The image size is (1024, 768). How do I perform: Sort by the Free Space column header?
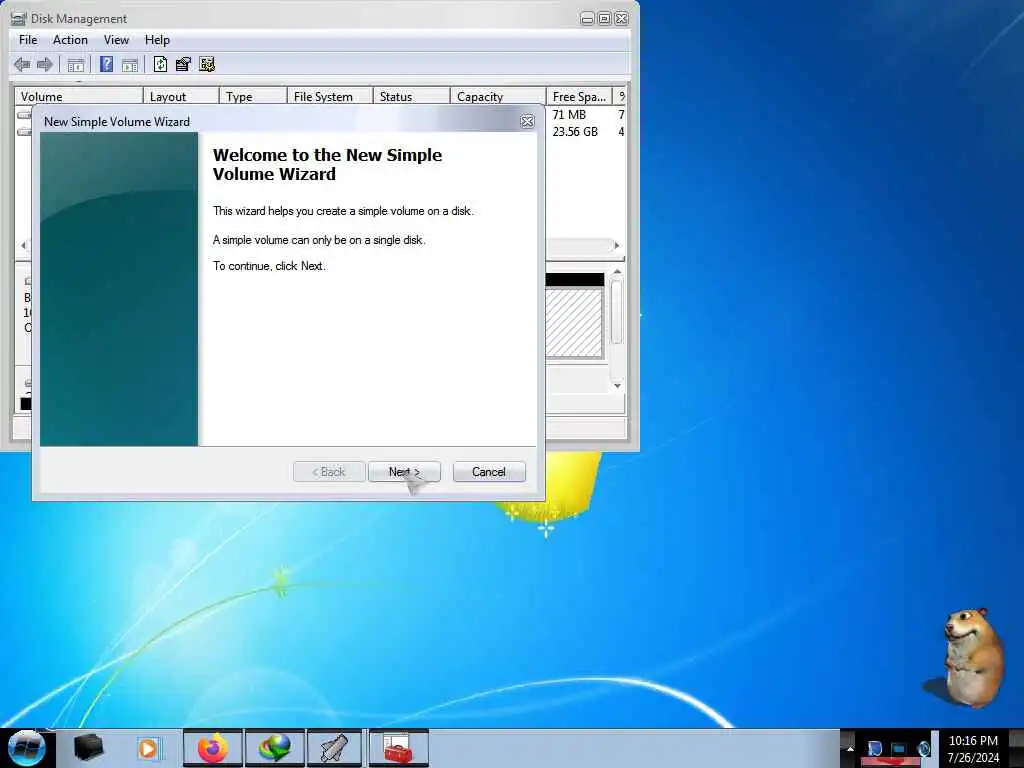(x=579, y=96)
